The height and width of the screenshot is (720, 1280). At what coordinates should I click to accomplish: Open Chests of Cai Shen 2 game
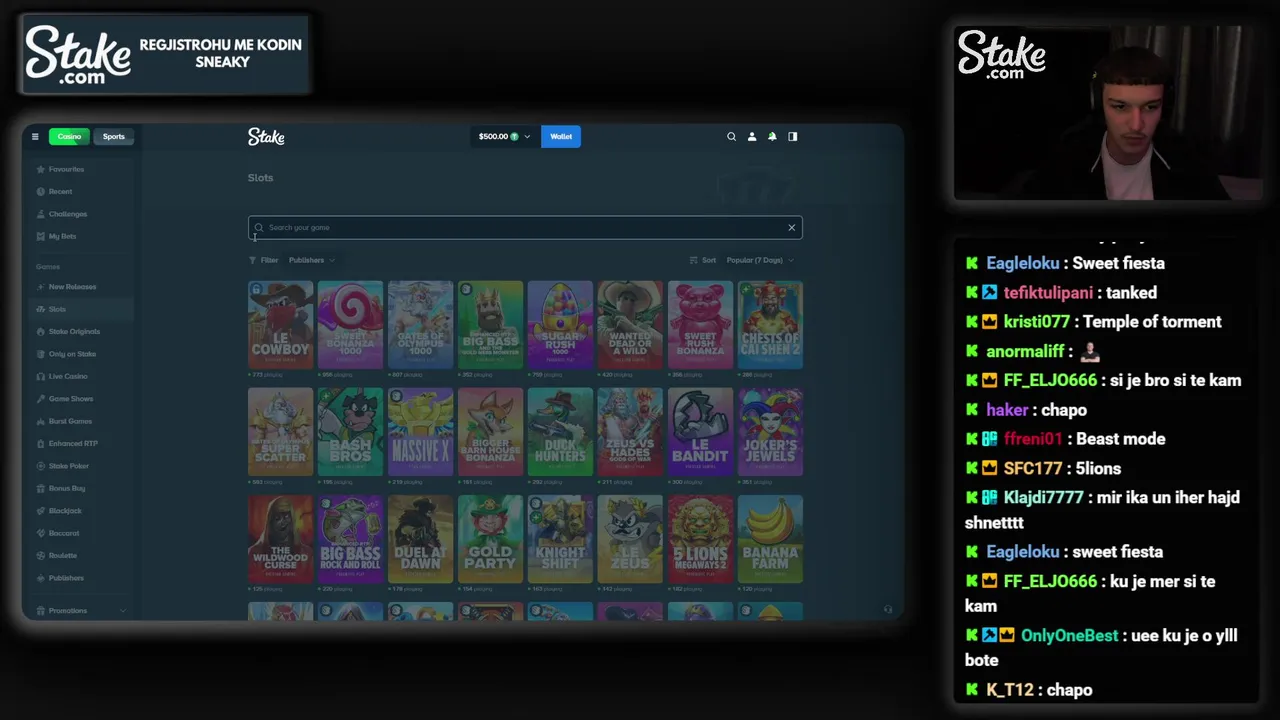pyautogui.click(x=770, y=325)
